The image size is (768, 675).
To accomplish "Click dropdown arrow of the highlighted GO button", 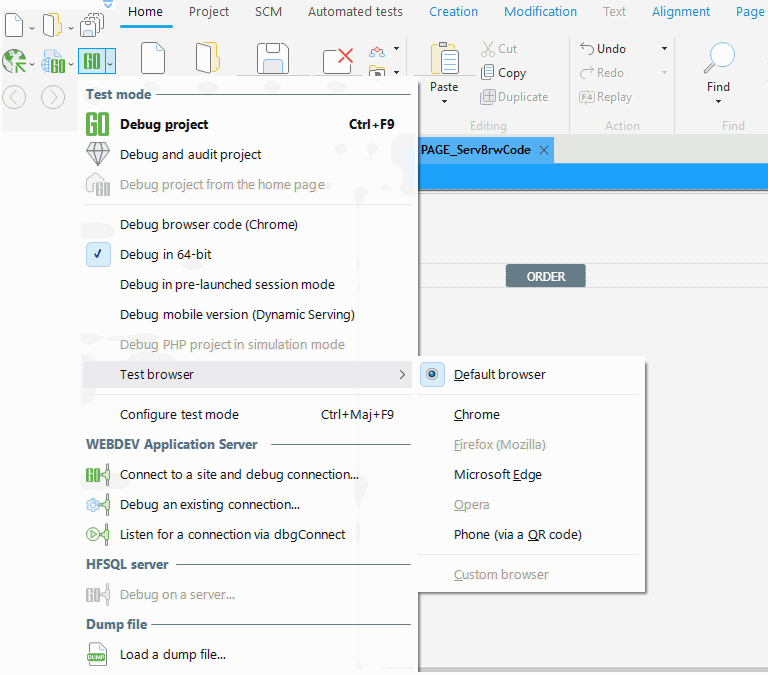I will 110,62.
